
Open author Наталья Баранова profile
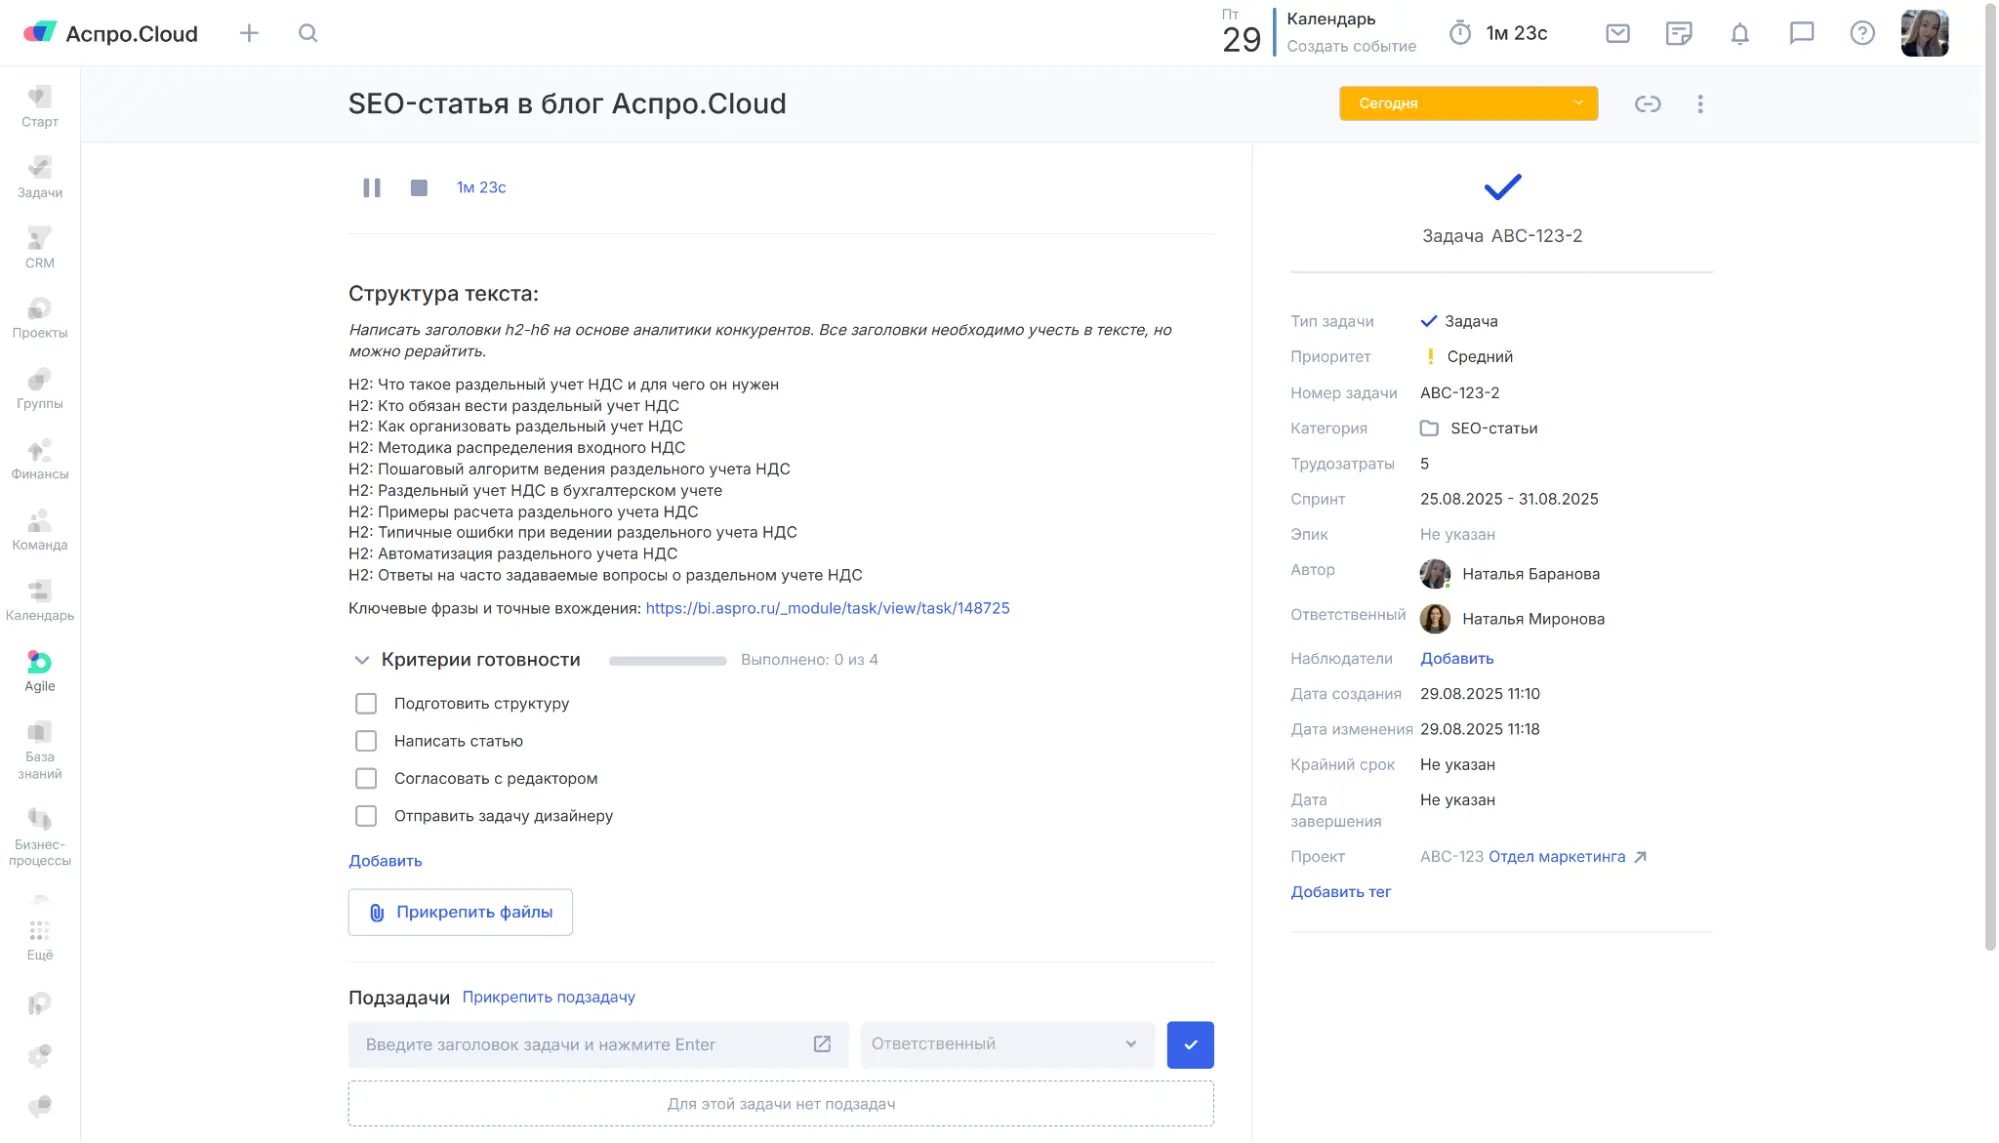pyautogui.click(x=1510, y=574)
